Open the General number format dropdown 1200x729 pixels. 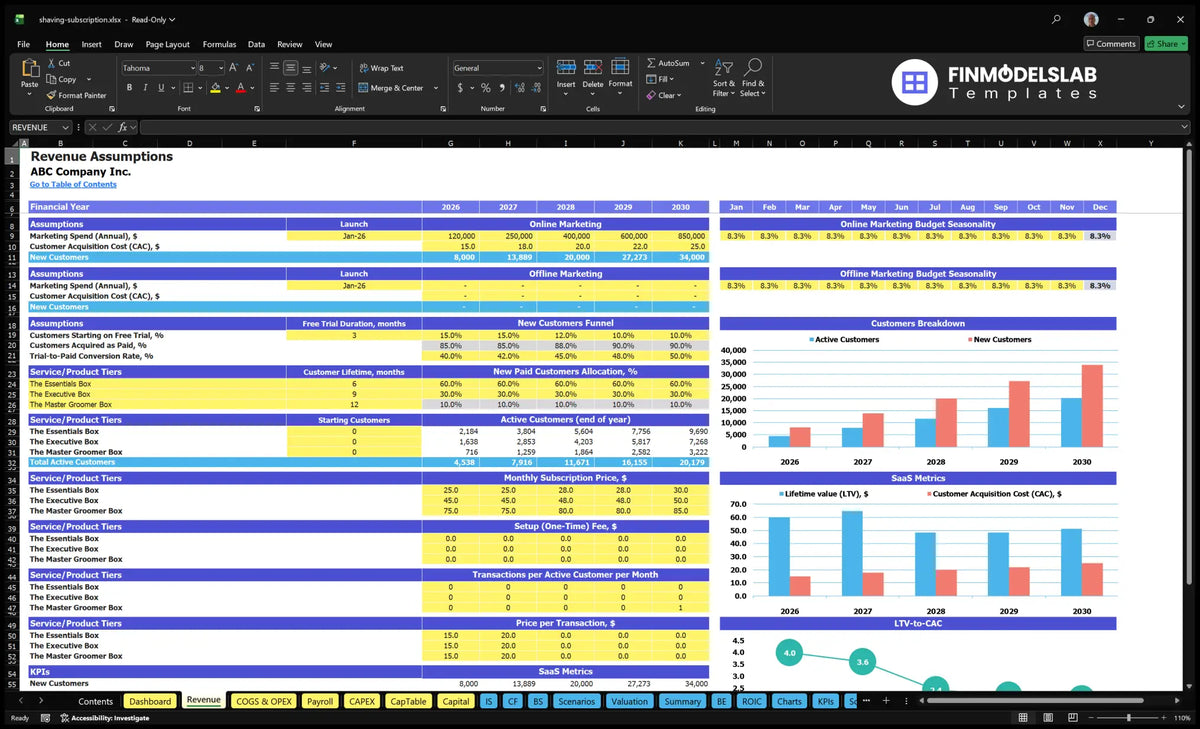(x=539, y=68)
